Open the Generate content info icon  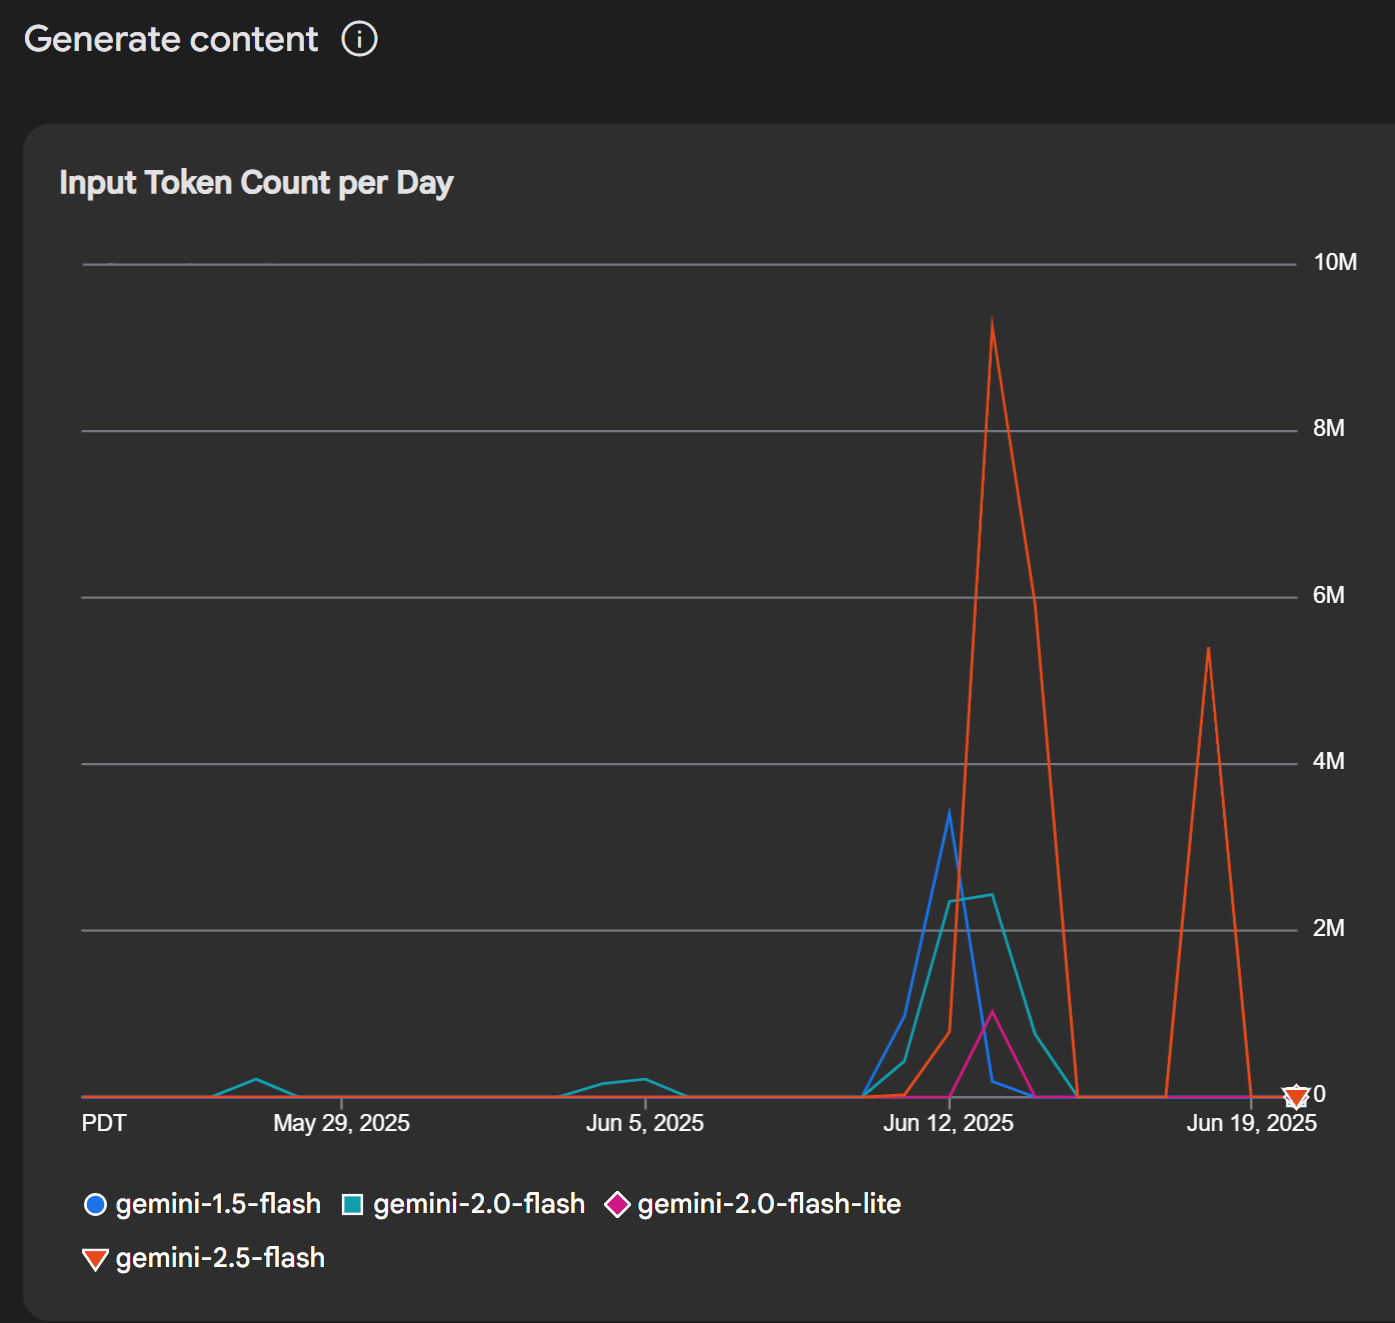tap(359, 39)
